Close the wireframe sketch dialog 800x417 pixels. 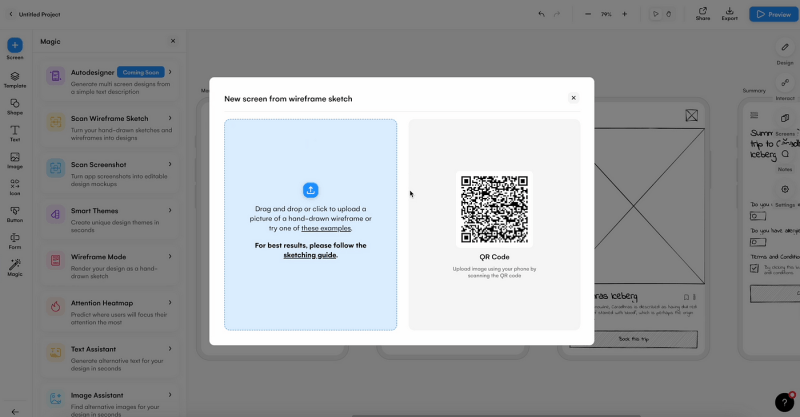[x=573, y=97]
